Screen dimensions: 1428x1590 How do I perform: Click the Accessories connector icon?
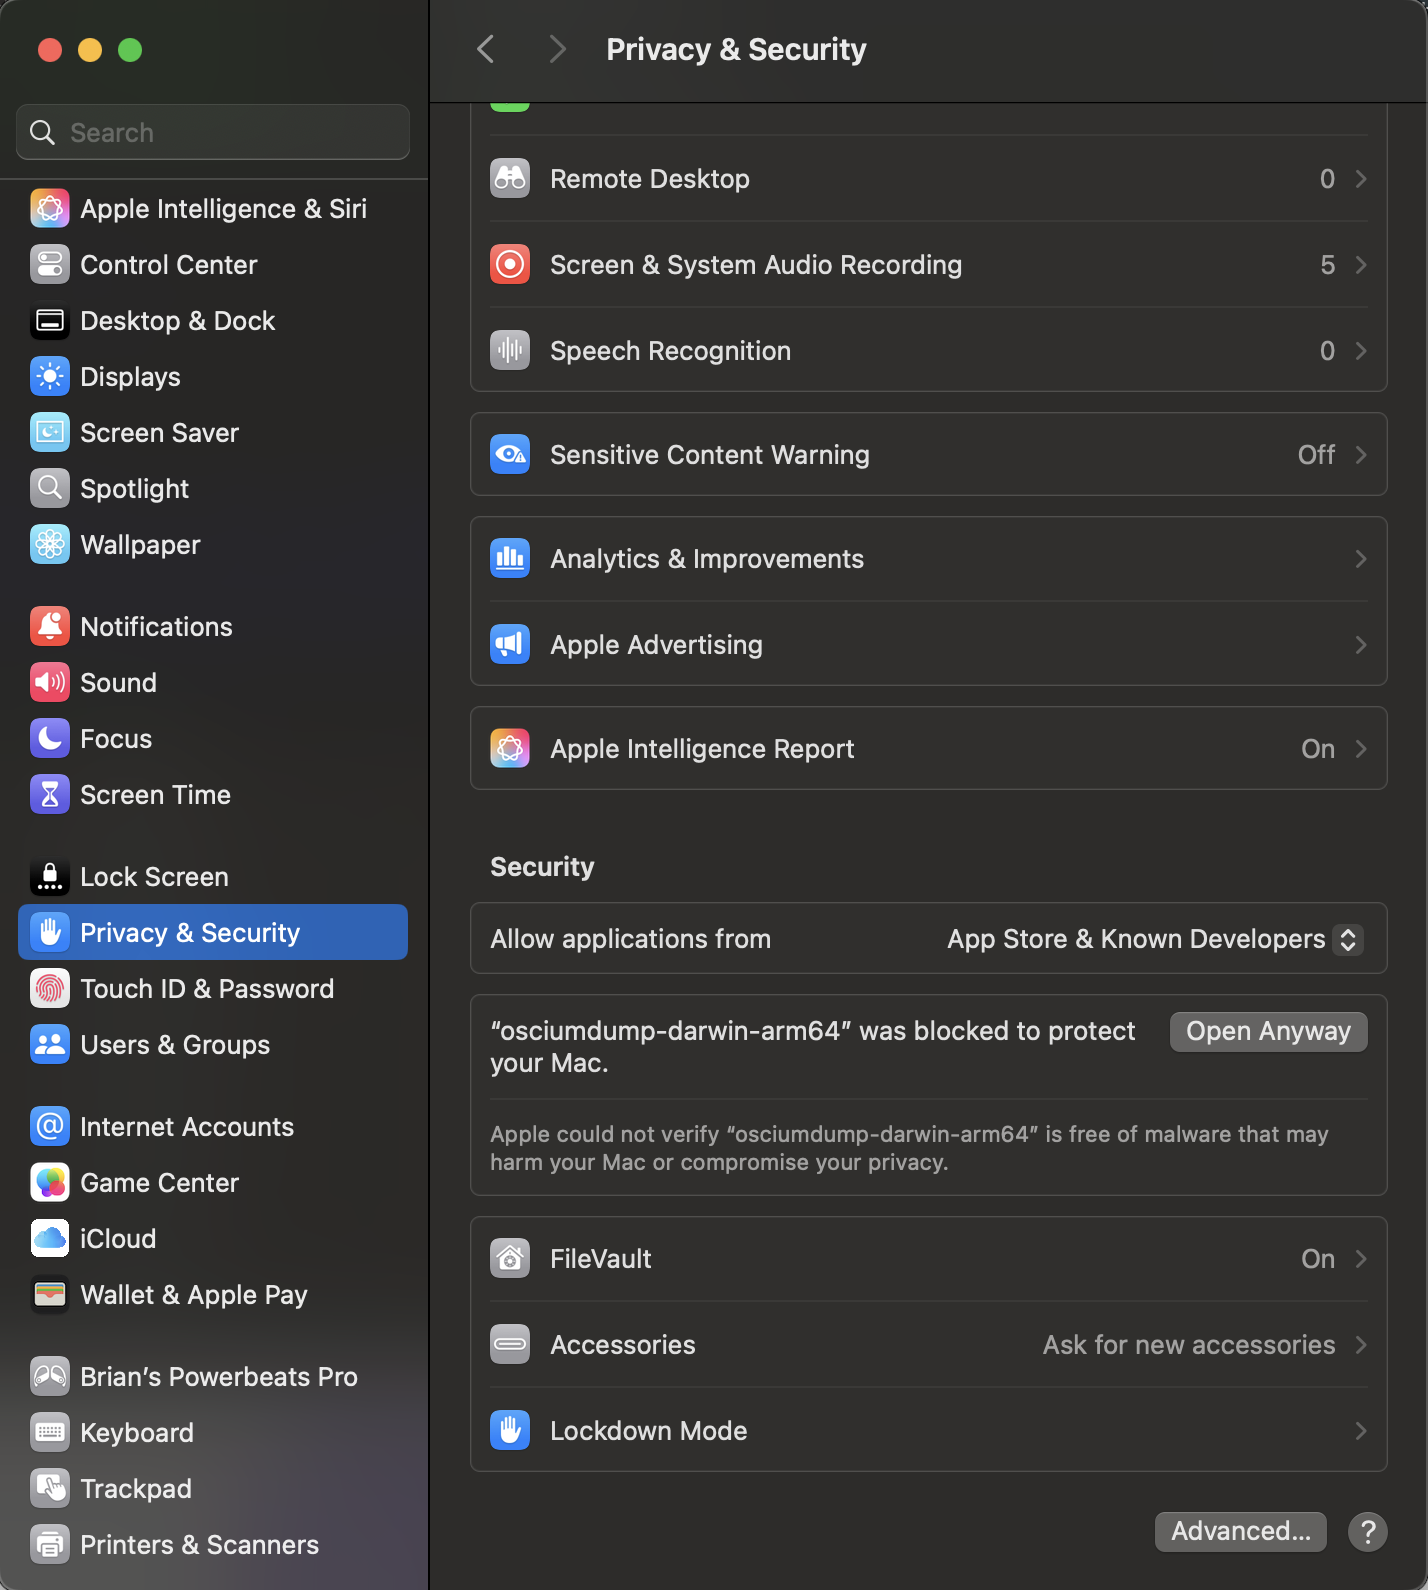coord(510,1345)
